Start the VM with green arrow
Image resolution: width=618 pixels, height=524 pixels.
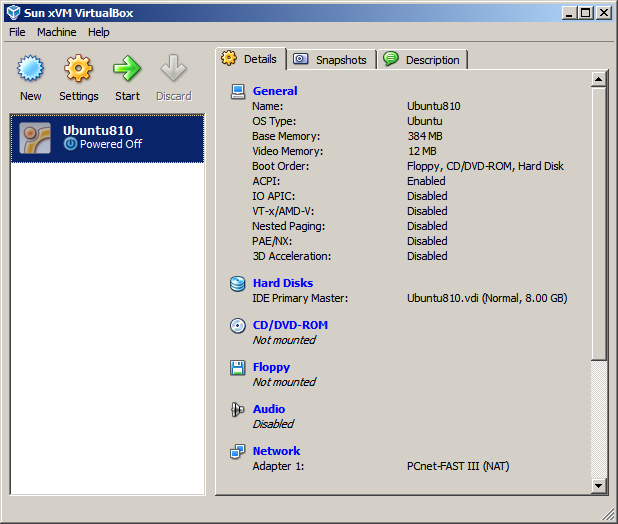tap(127, 68)
